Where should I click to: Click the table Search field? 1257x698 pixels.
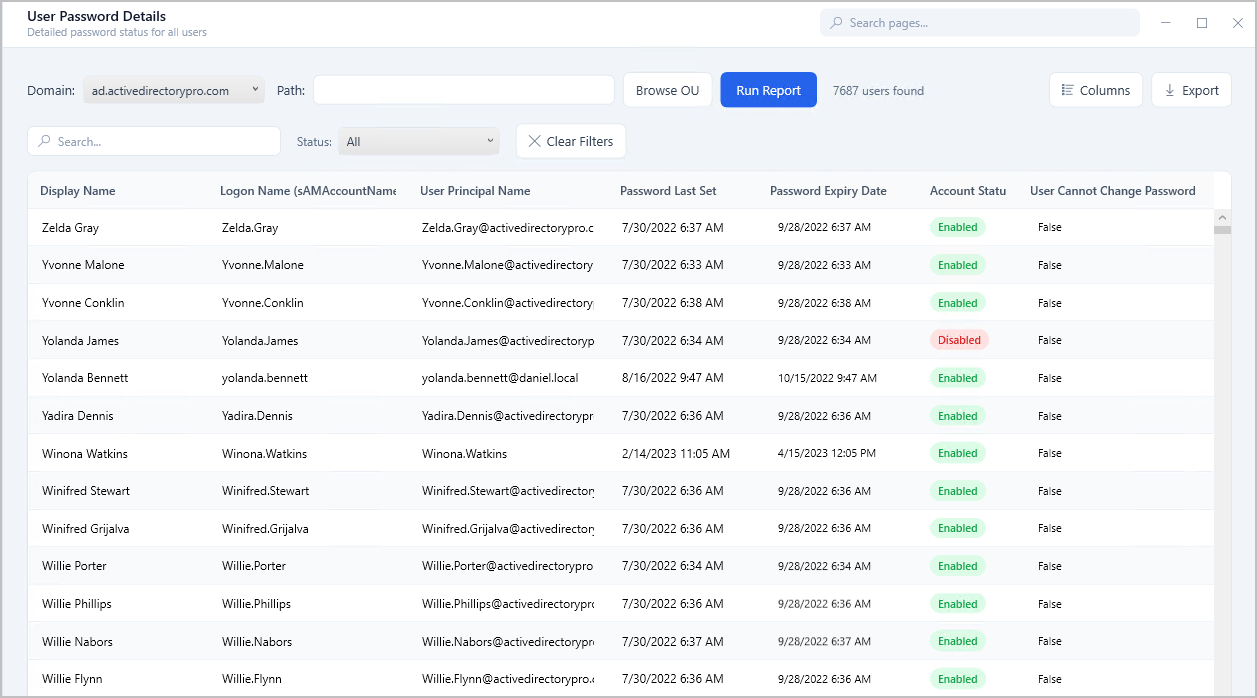(x=154, y=141)
